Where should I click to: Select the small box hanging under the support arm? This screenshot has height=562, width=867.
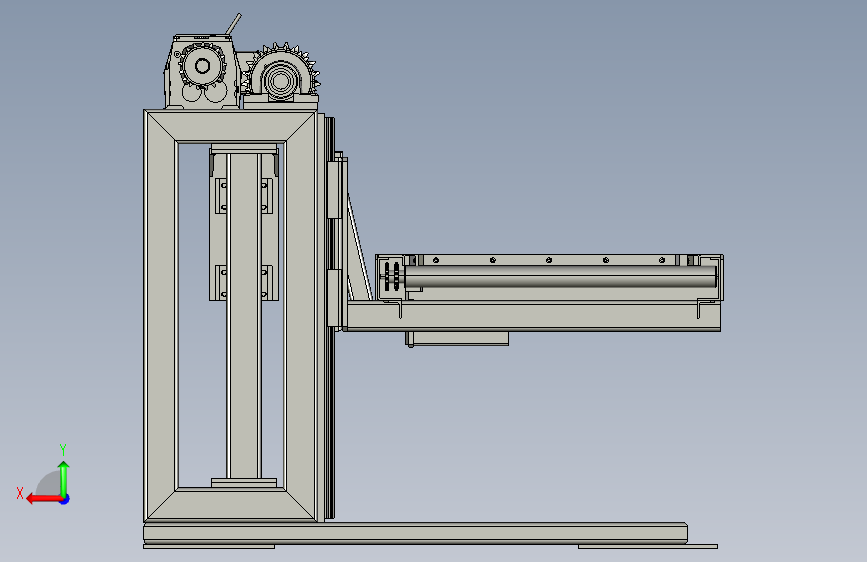tap(457, 339)
